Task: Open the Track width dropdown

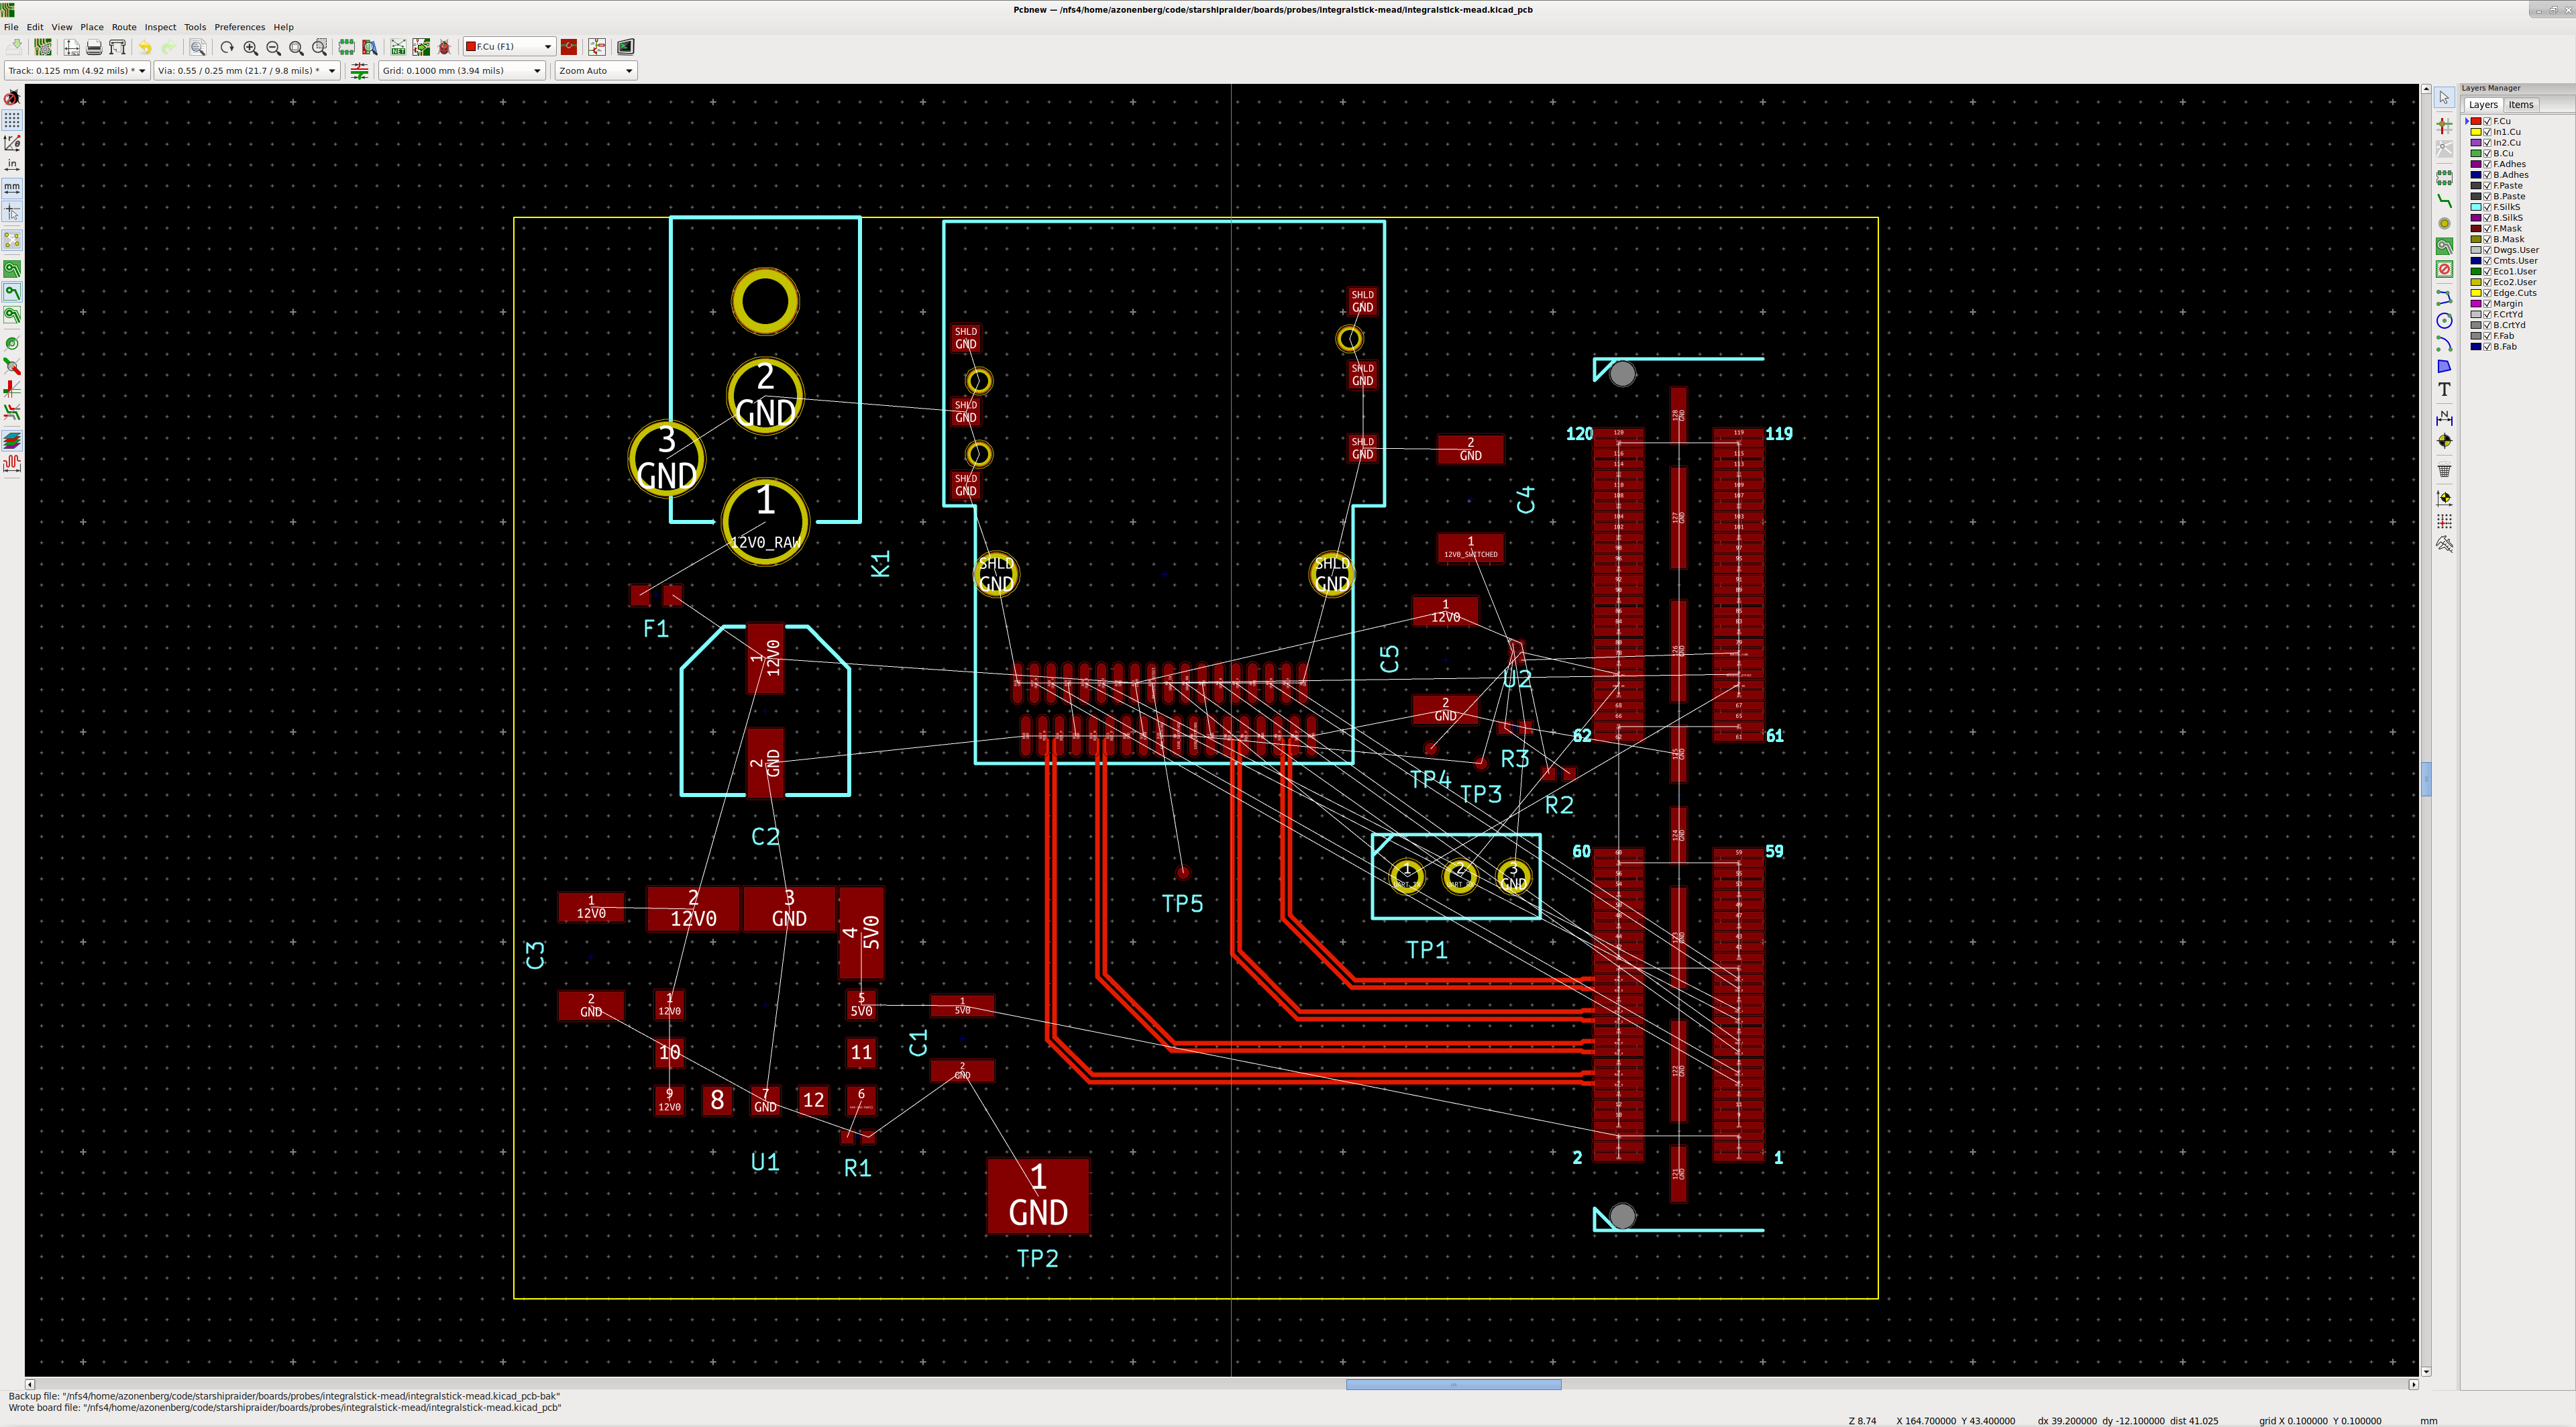Action: click(x=77, y=70)
